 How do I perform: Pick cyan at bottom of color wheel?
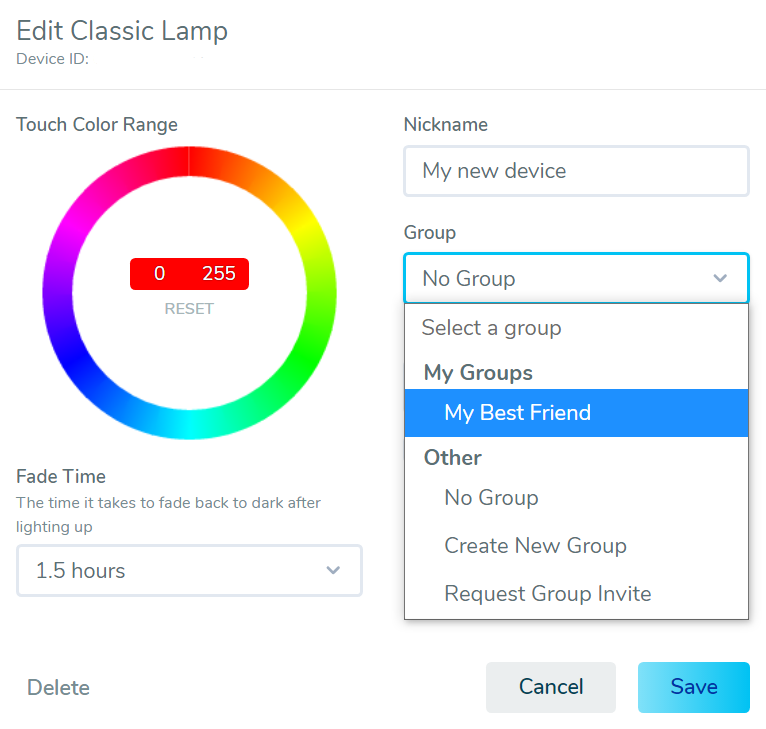tap(190, 424)
